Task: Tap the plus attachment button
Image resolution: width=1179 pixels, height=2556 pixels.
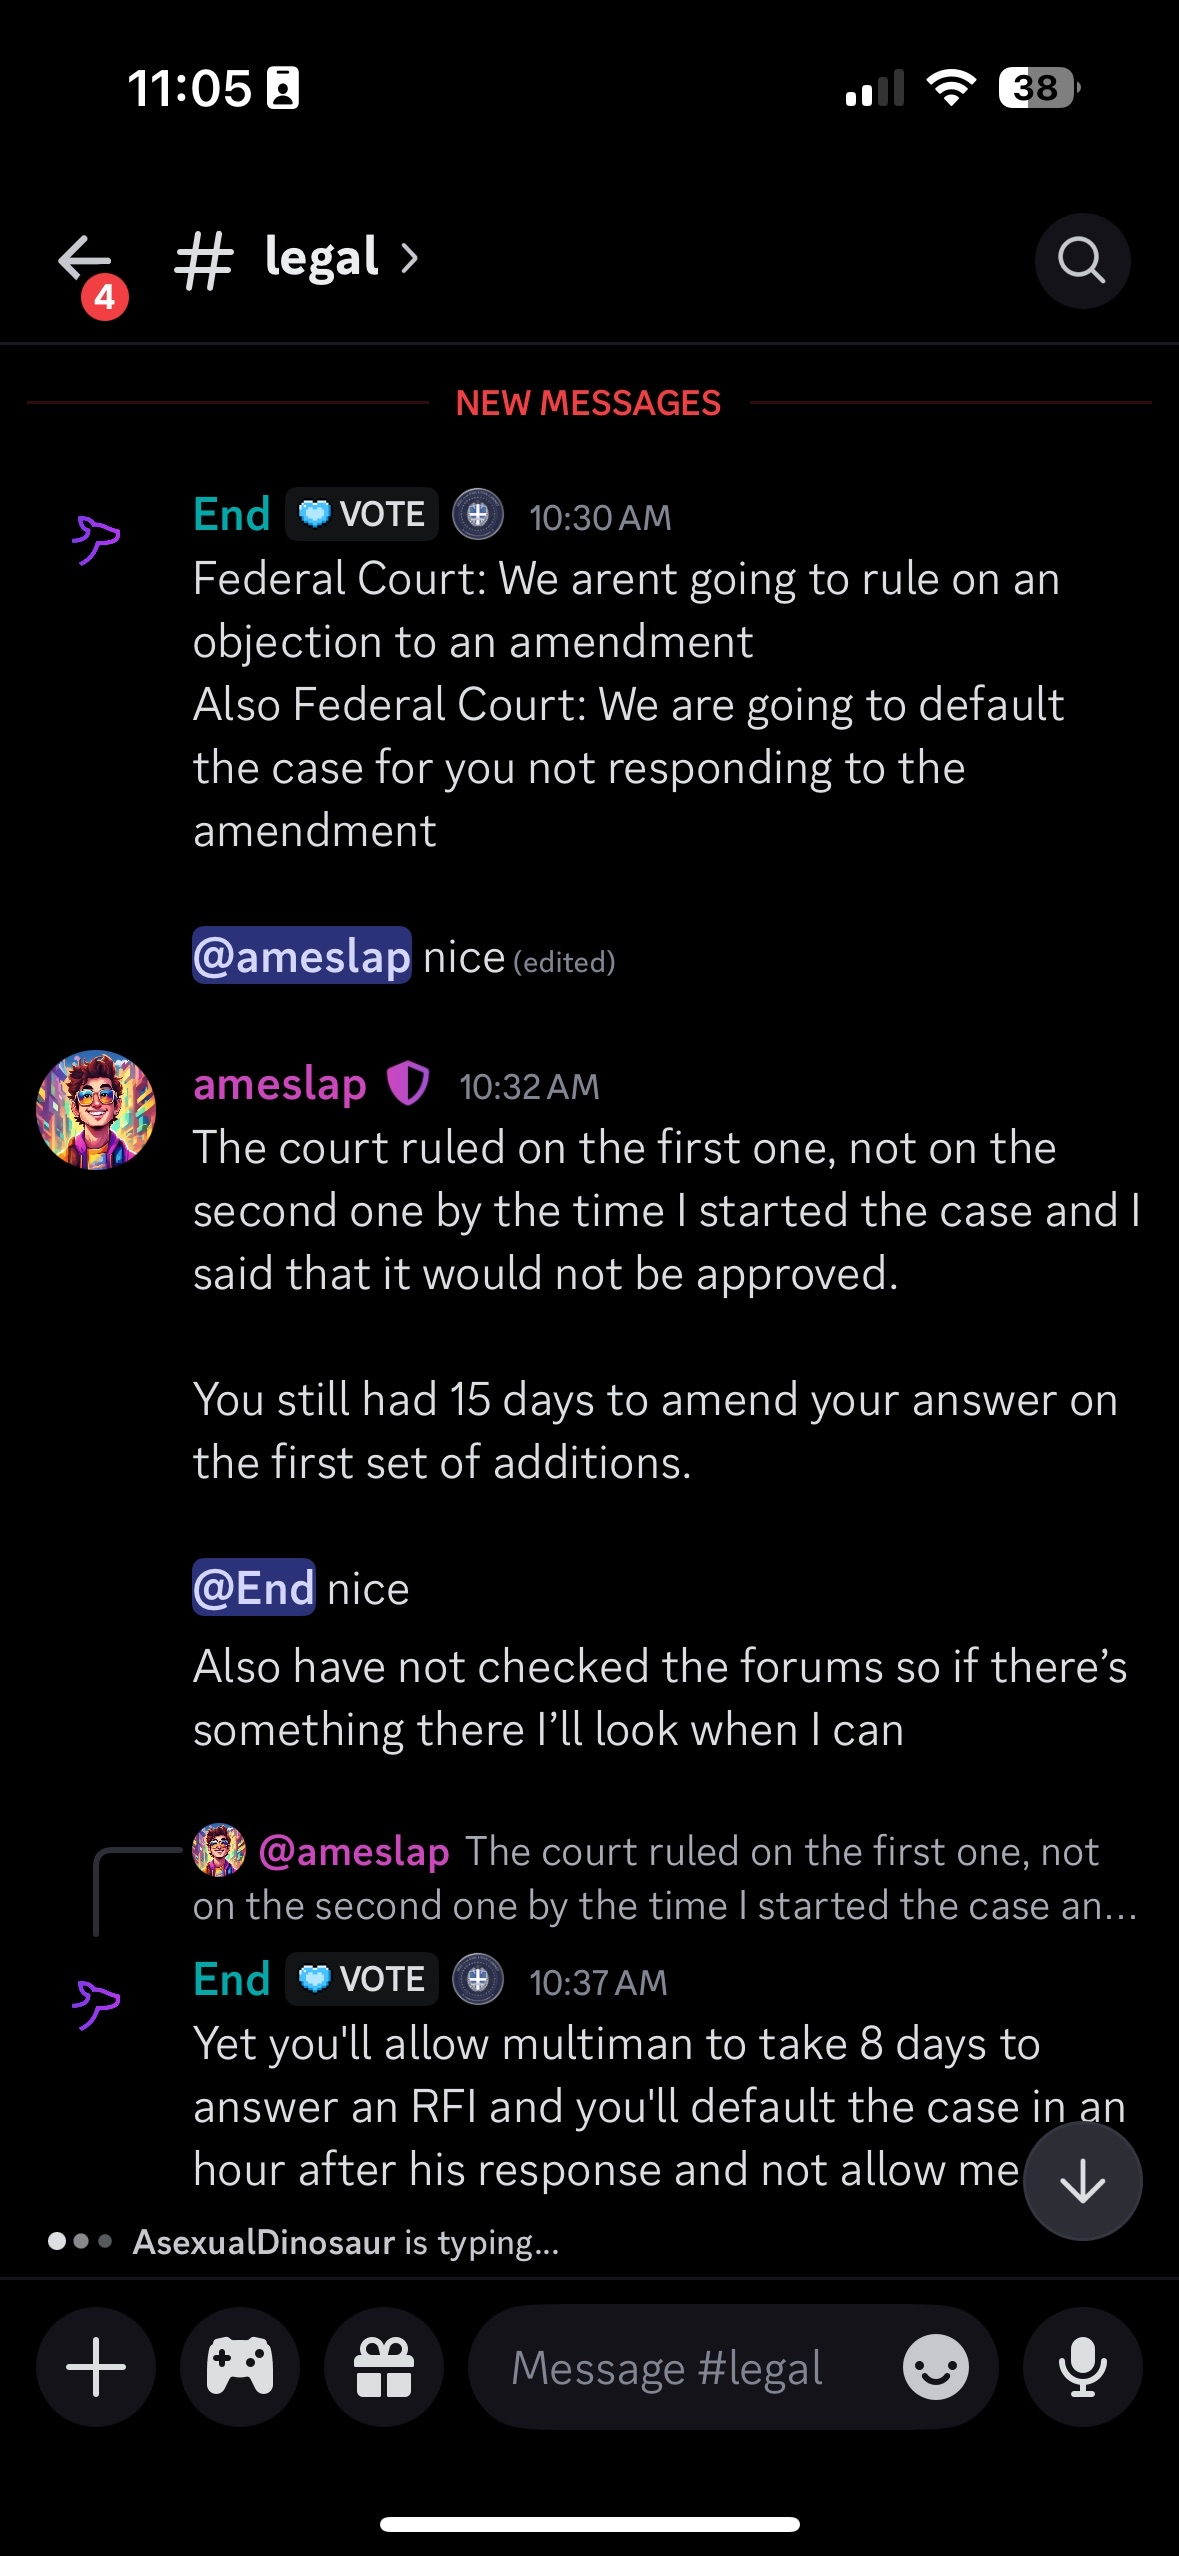Action: (96, 2366)
